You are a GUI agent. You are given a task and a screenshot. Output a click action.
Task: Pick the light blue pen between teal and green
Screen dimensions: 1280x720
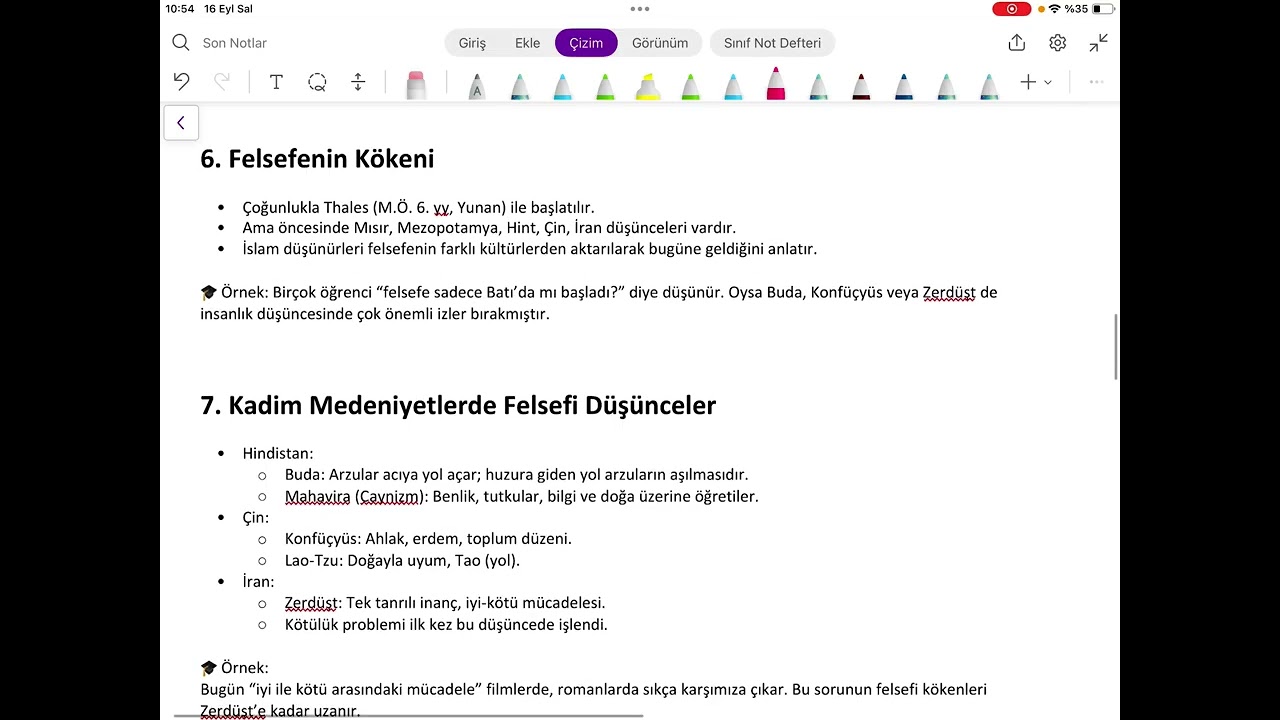562,86
